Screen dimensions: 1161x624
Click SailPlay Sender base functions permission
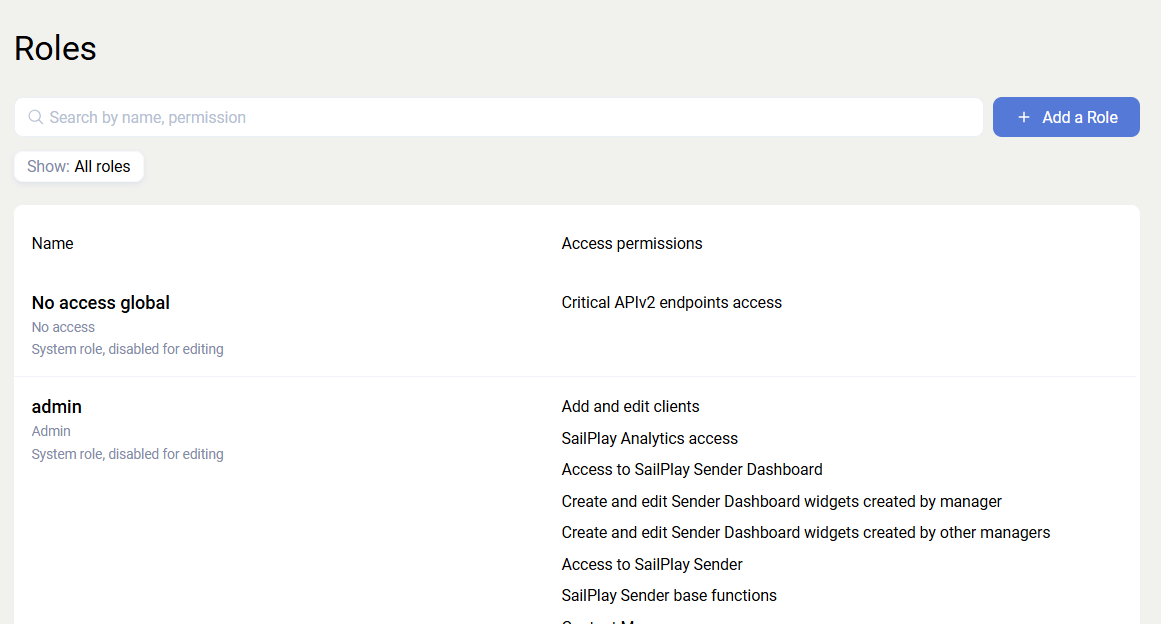[669, 596]
